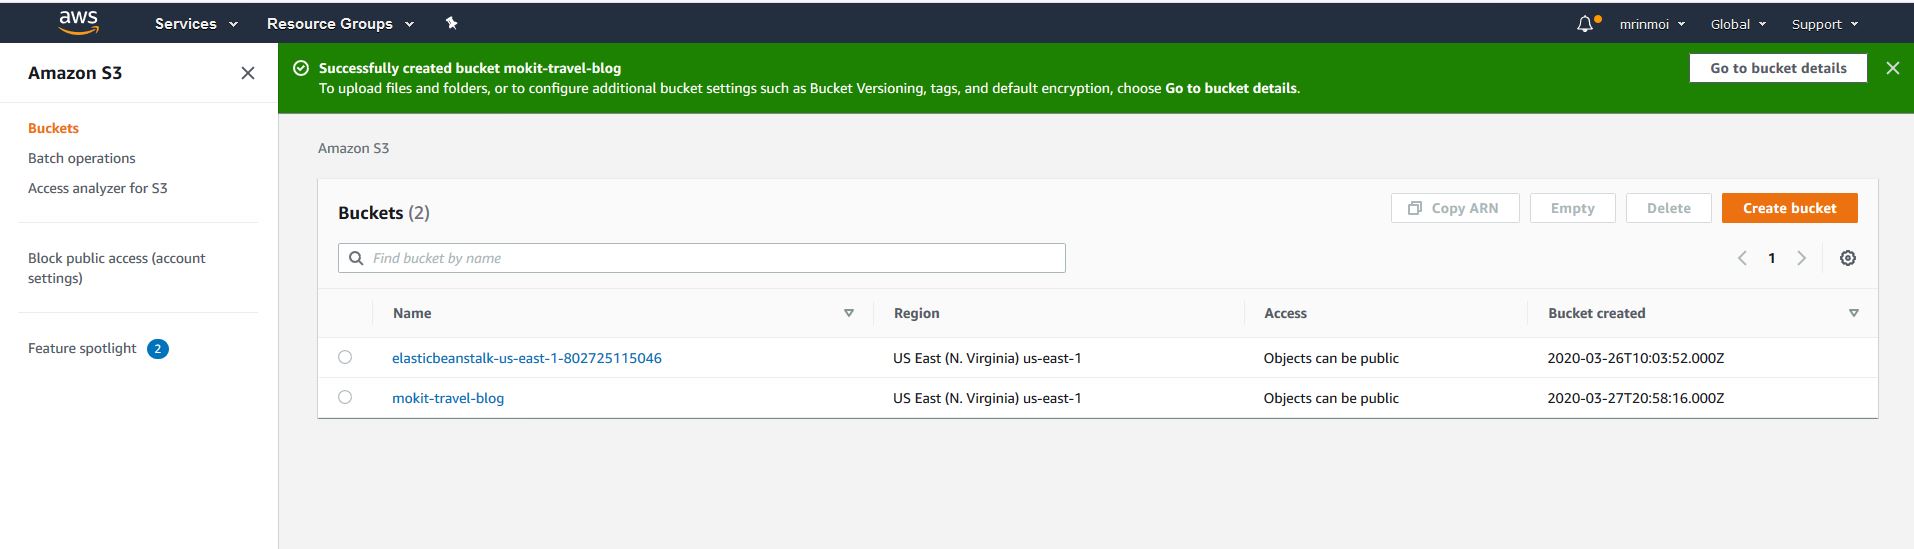Click the search magnifier icon
The width and height of the screenshot is (1914, 549).
click(356, 258)
